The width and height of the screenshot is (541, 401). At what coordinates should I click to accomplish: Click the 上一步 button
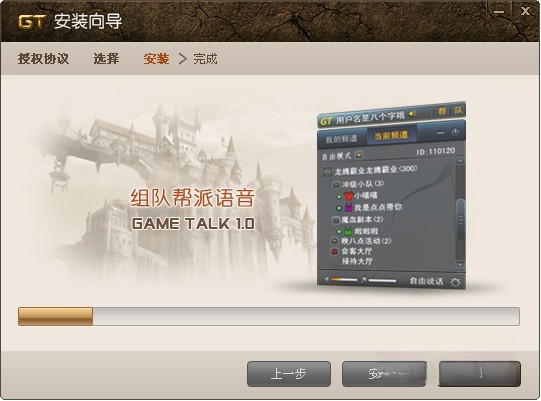coord(289,374)
